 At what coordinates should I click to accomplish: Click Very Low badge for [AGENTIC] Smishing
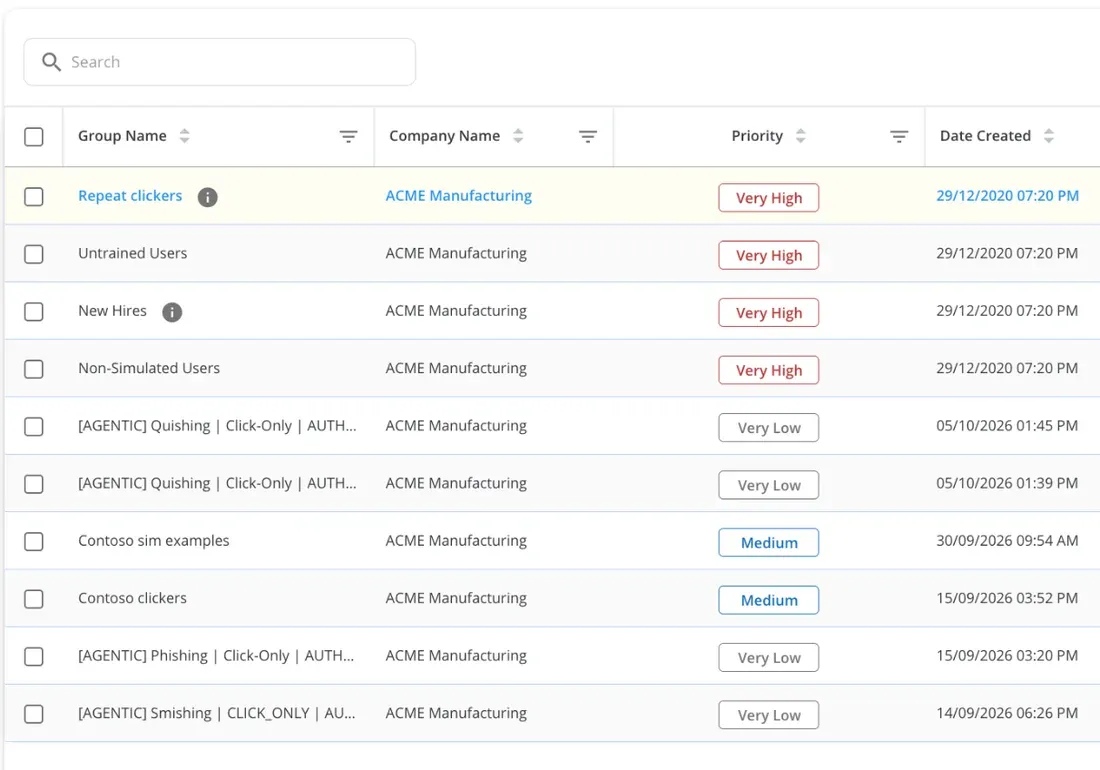pyautogui.click(x=768, y=715)
